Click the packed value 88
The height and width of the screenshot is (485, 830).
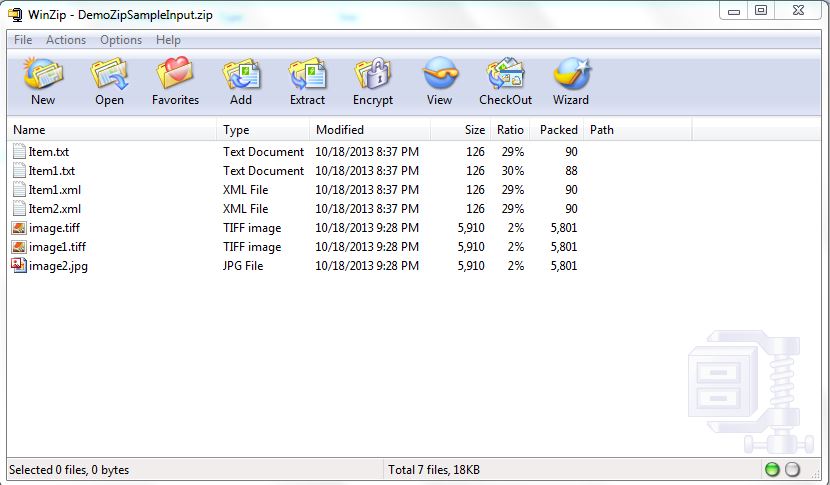(571, 170)
